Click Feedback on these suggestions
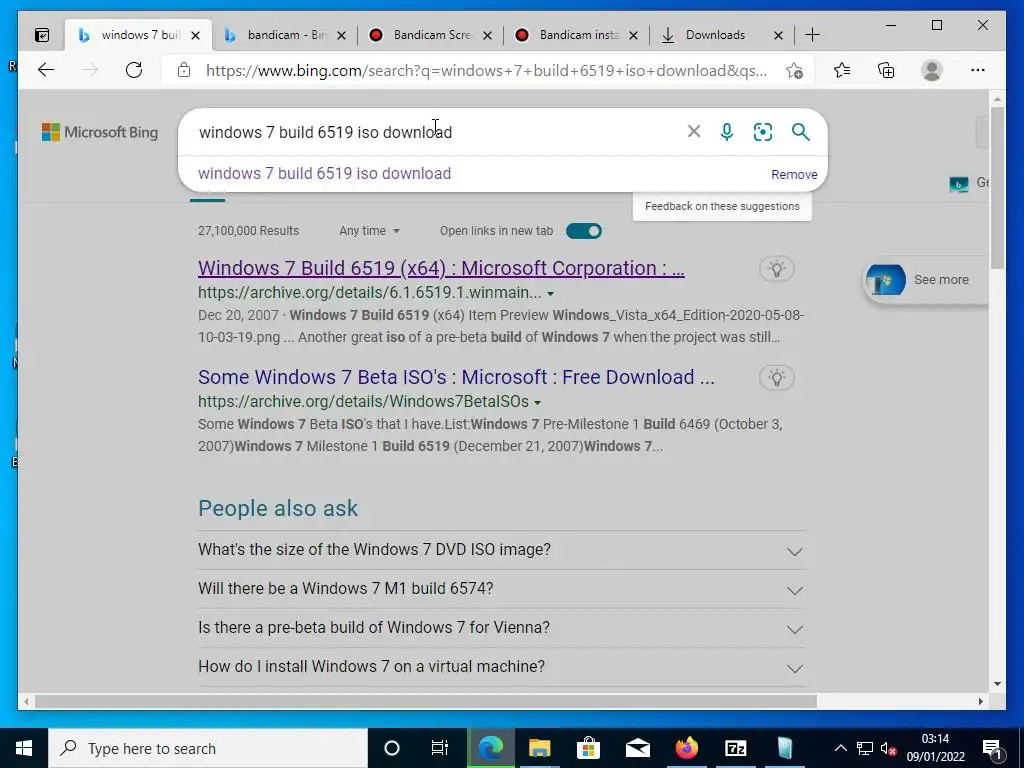 tap(722, 206)
